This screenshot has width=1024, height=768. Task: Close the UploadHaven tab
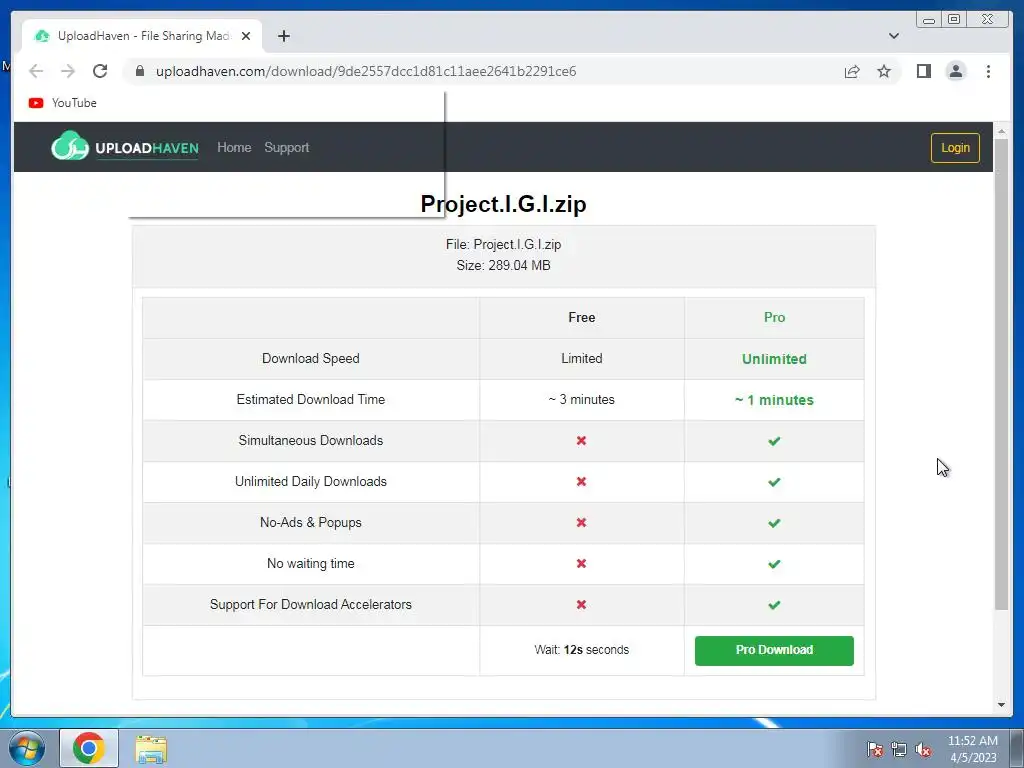click(246, 36)
